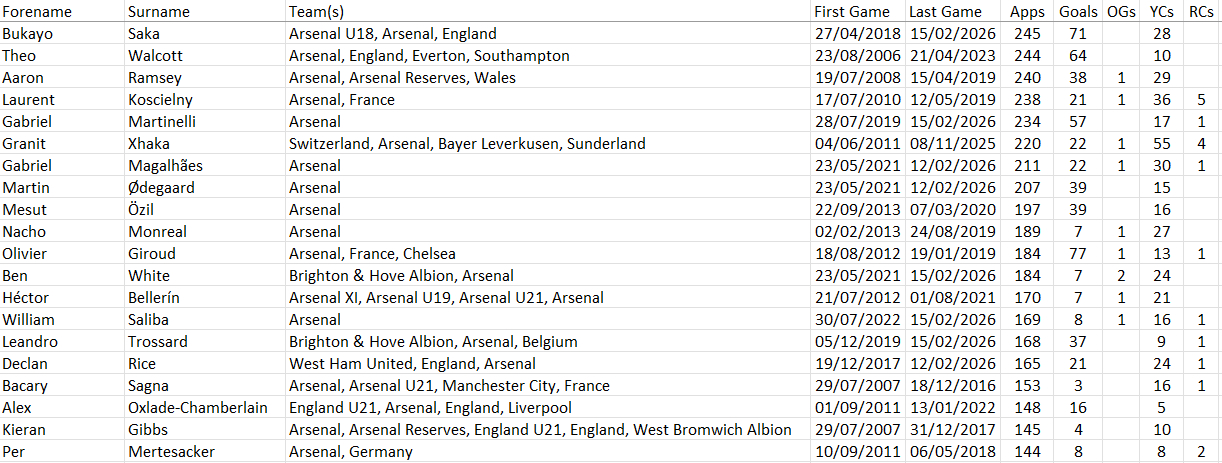
Task: Select the Apps column header
Action: [1028, 12]
